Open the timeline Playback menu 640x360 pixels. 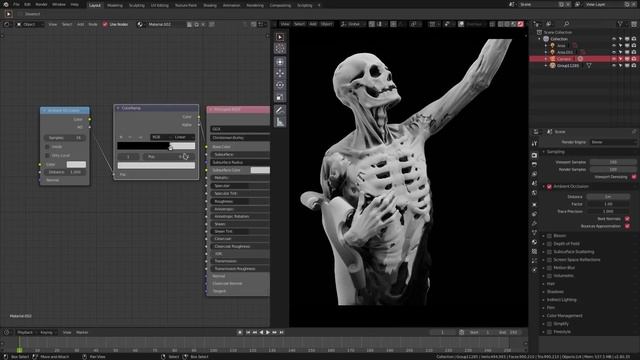point(25,333)
